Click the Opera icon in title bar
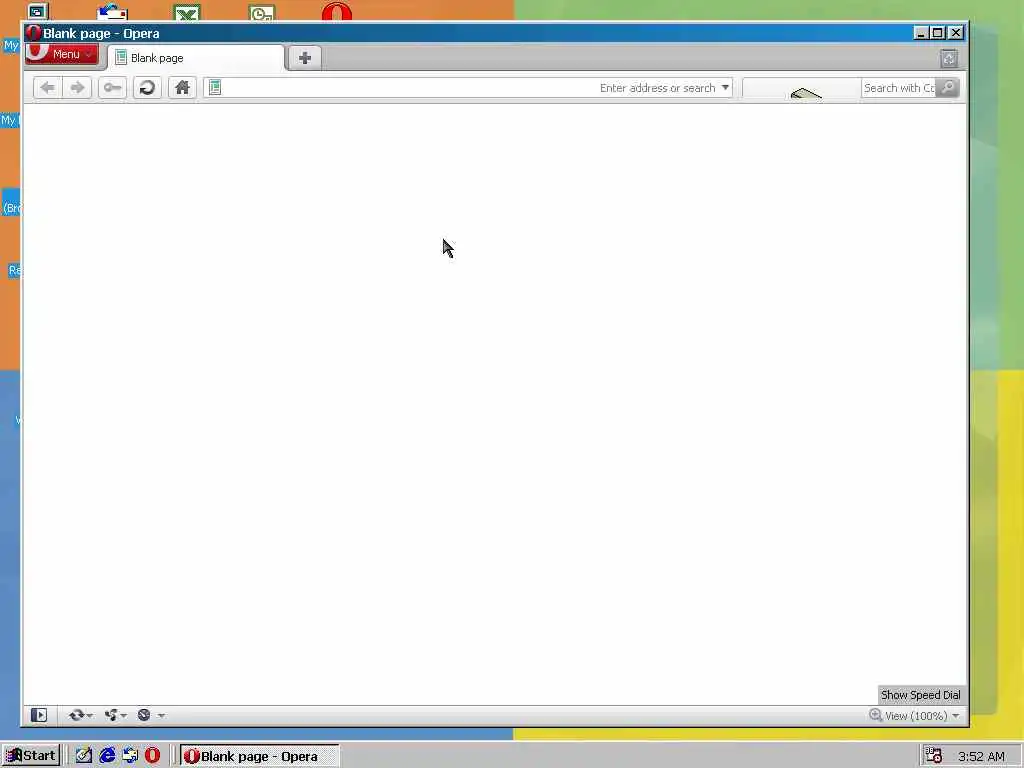The height and width of the screenshot is (768, 1024). coord(33,33)
